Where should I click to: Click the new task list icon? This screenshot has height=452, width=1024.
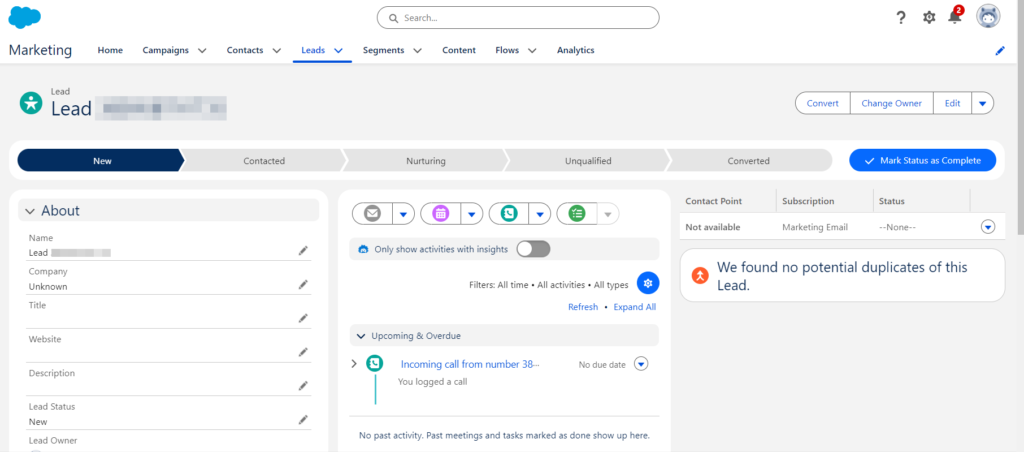pos(577,213)
